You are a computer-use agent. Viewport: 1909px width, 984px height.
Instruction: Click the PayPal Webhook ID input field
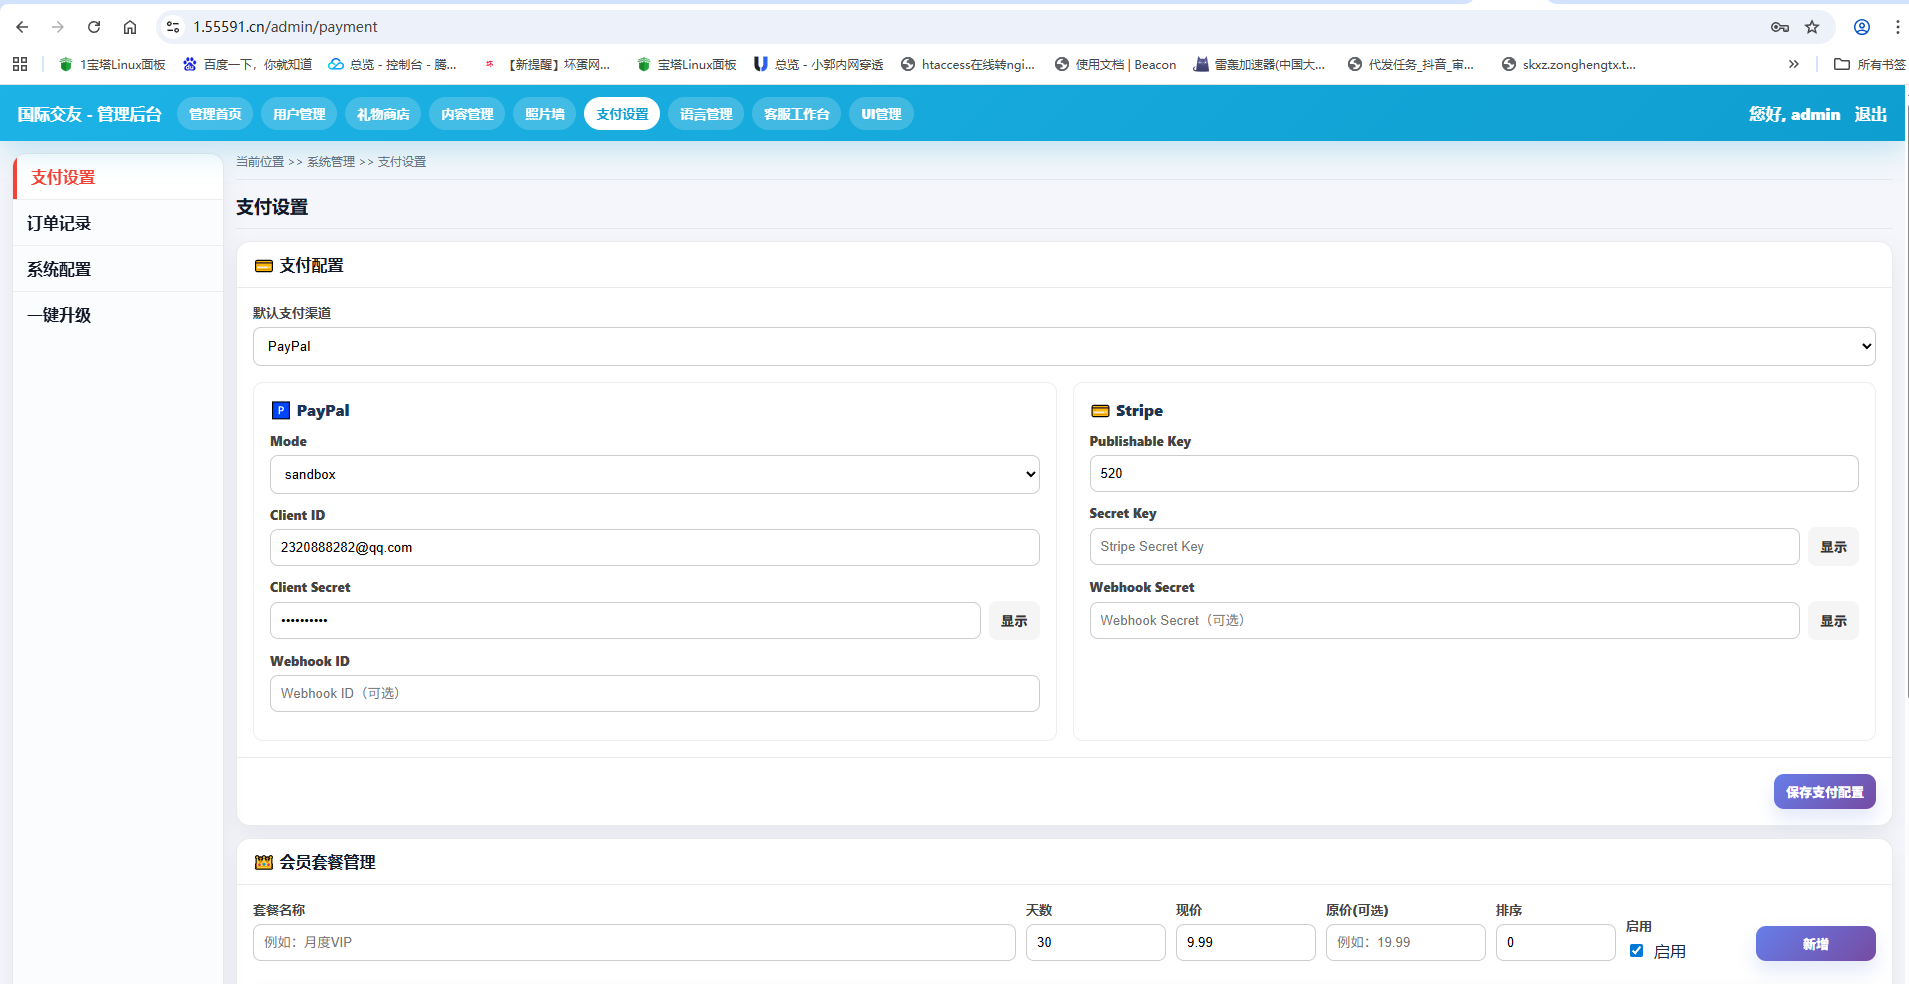pyautogui.click(x=654, y=694)
